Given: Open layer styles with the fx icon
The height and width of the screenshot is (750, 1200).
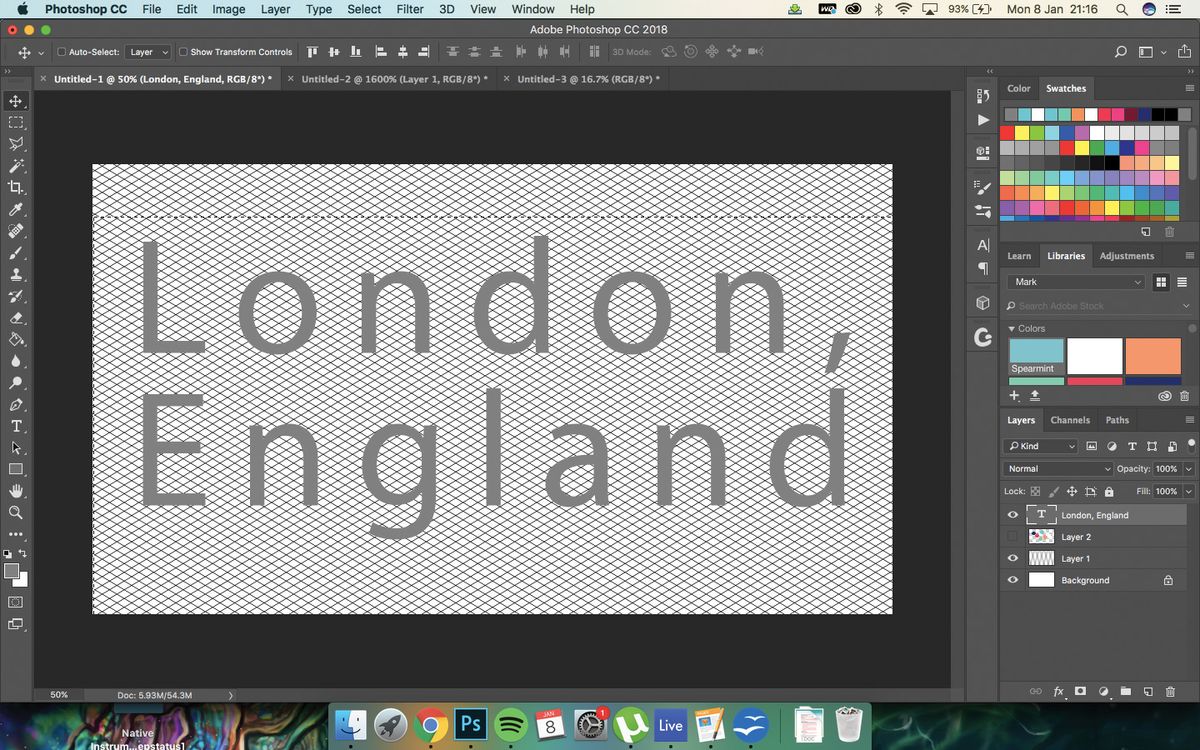Looking at the screenshot, I should (1058, 691).
